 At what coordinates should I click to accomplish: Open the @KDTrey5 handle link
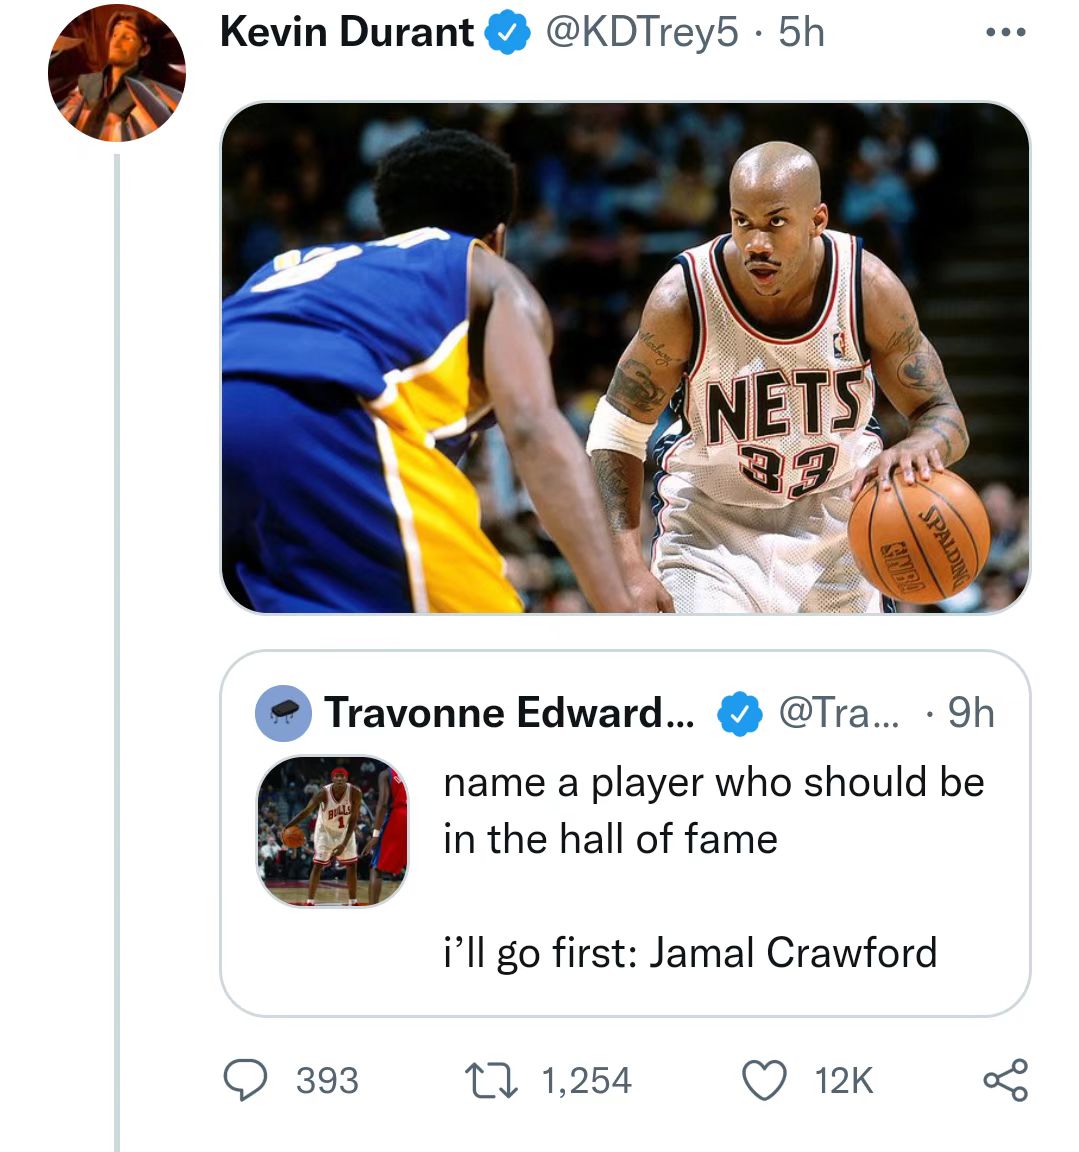click(x=641, y=33)
